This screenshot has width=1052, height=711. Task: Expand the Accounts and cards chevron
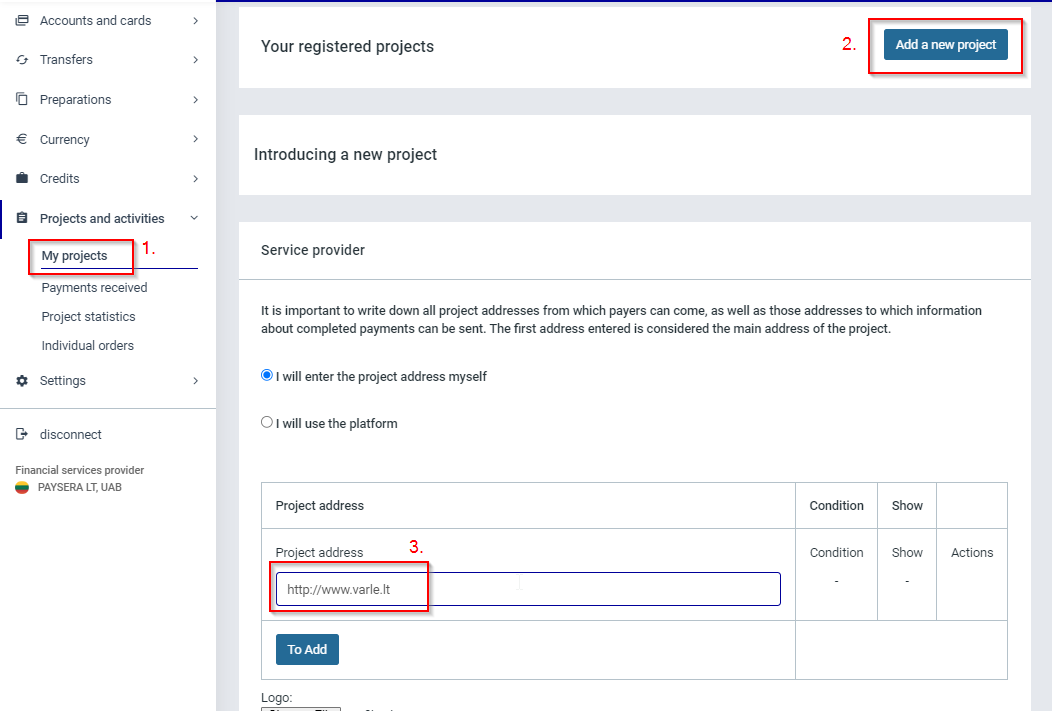pyautogui.click(x=195, y=20)
